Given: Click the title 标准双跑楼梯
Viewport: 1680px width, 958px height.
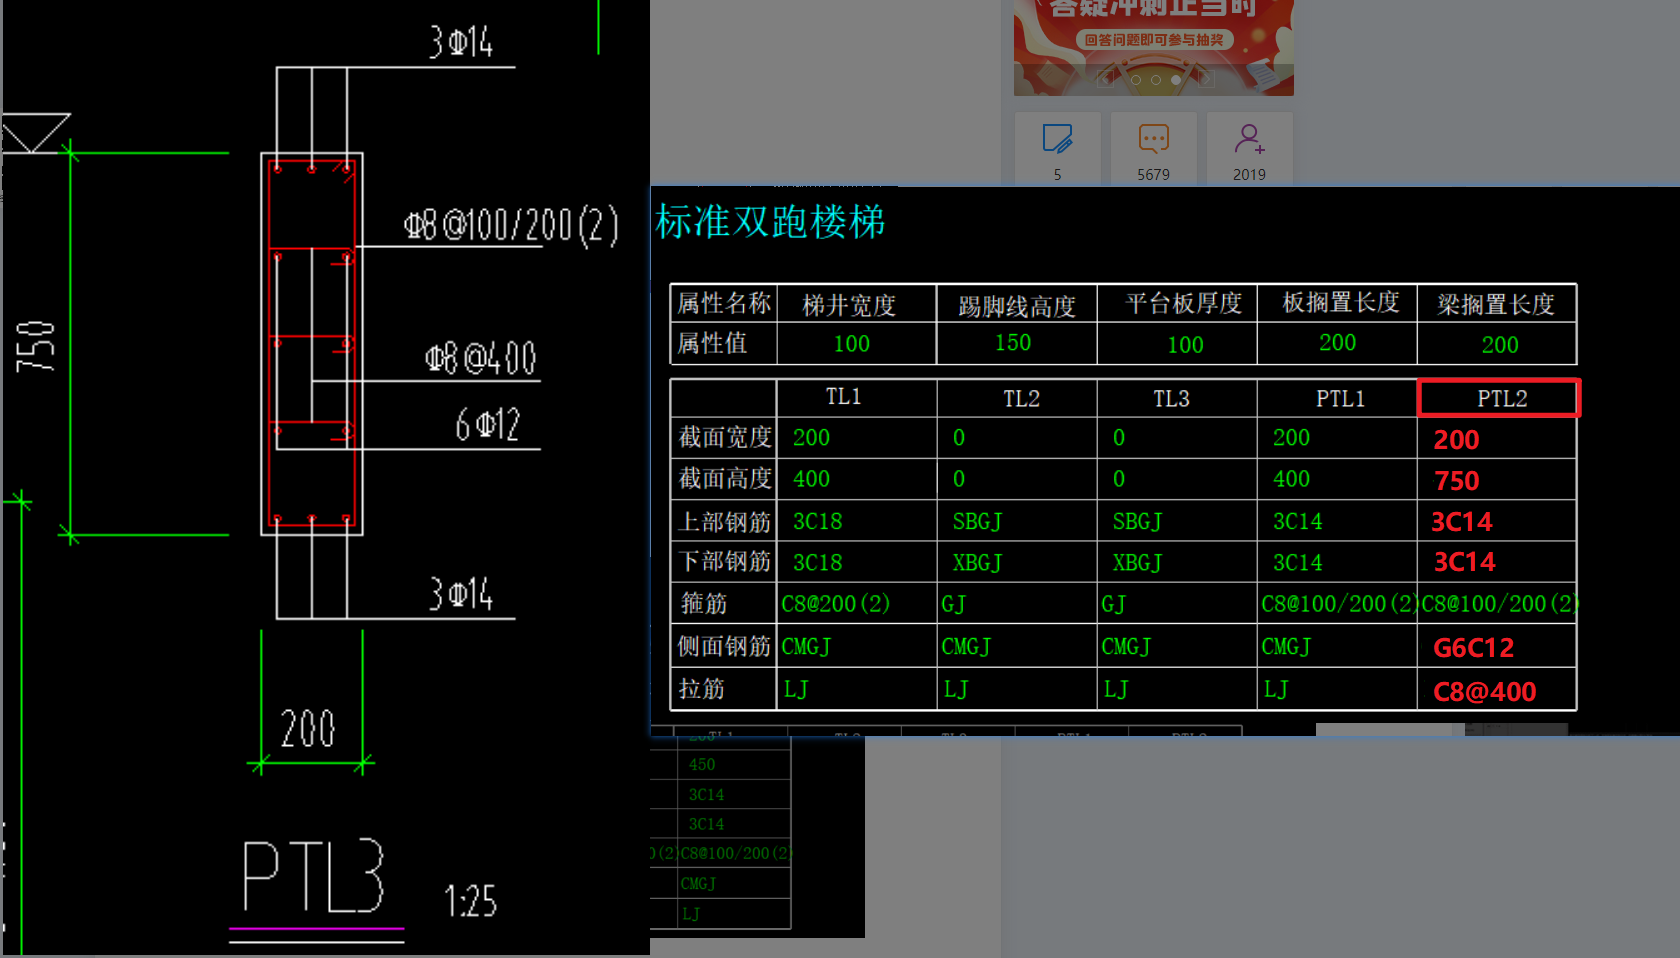Looking at the screenshot, I should [x=770, y=222].
